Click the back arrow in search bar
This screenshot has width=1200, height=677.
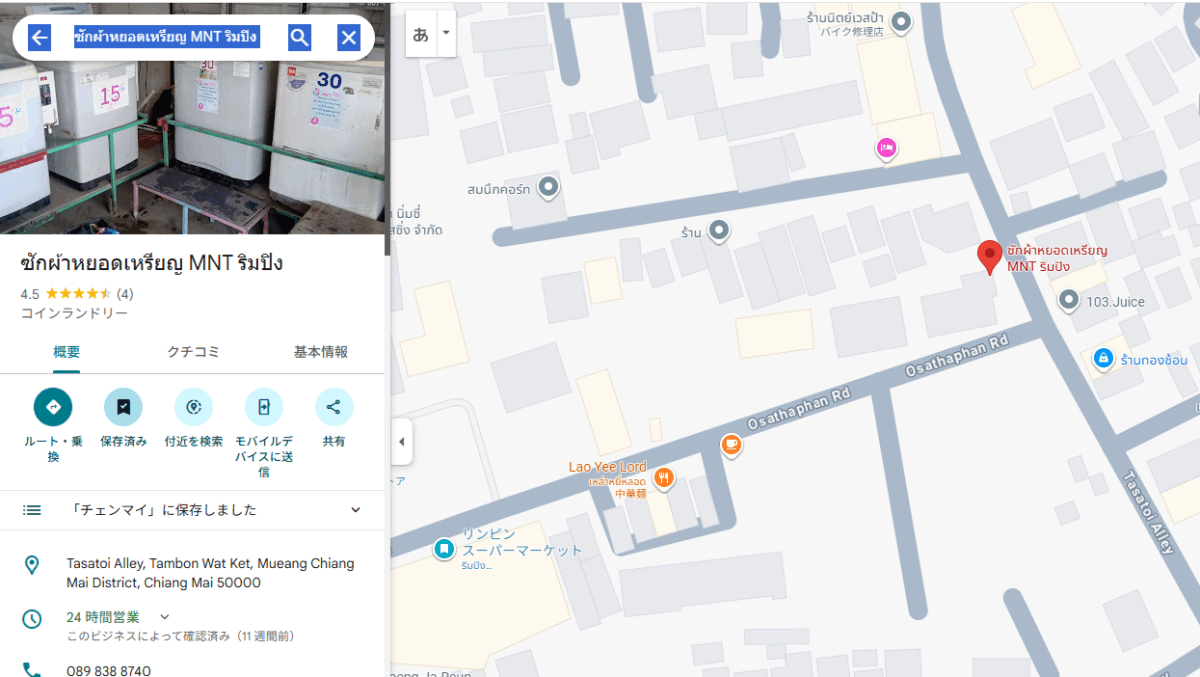coord(40,38)
